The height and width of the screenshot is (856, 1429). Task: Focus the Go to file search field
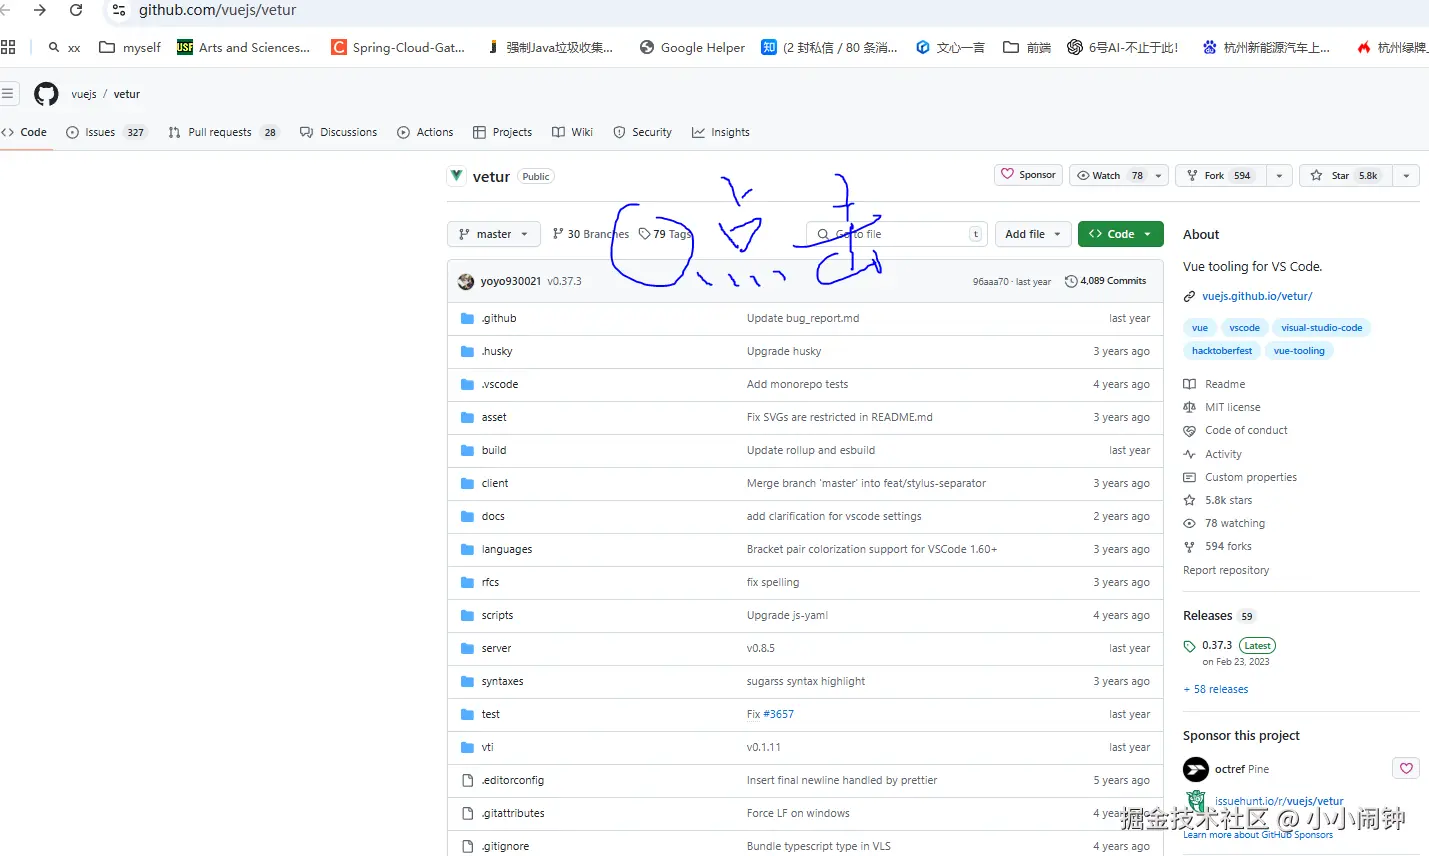coord(897,234)
